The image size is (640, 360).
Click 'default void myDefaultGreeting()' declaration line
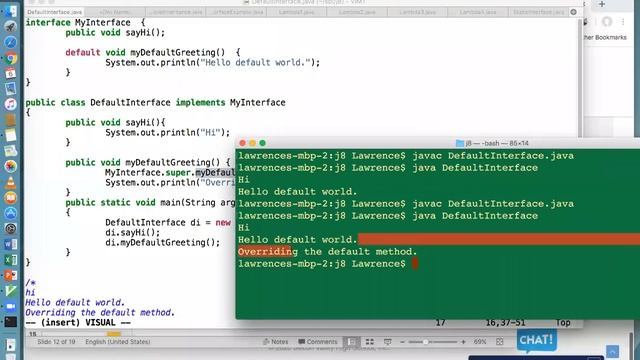(x=153, y=53)
